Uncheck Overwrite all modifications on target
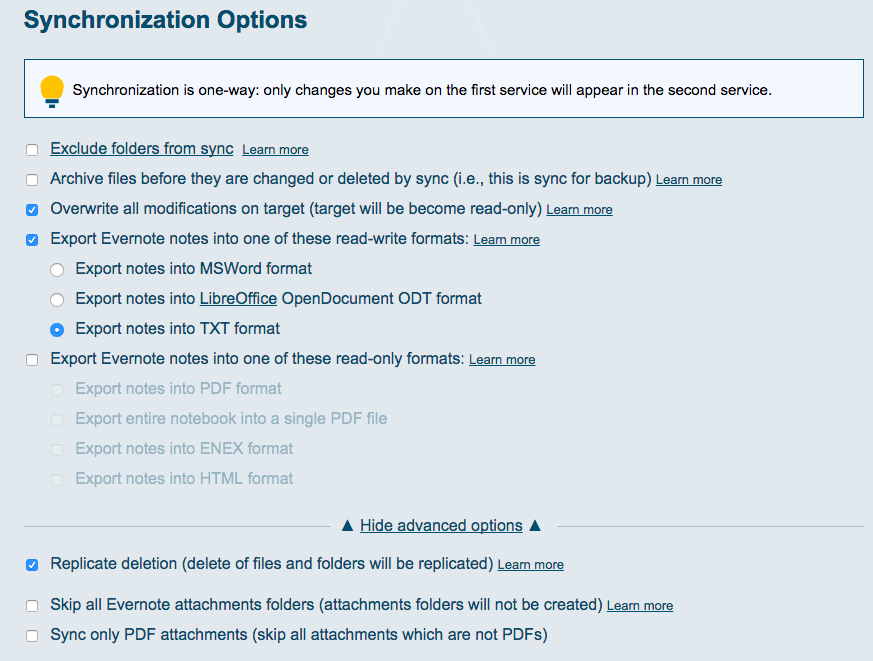Screen dimensions: 873x661 pos(32,210)
